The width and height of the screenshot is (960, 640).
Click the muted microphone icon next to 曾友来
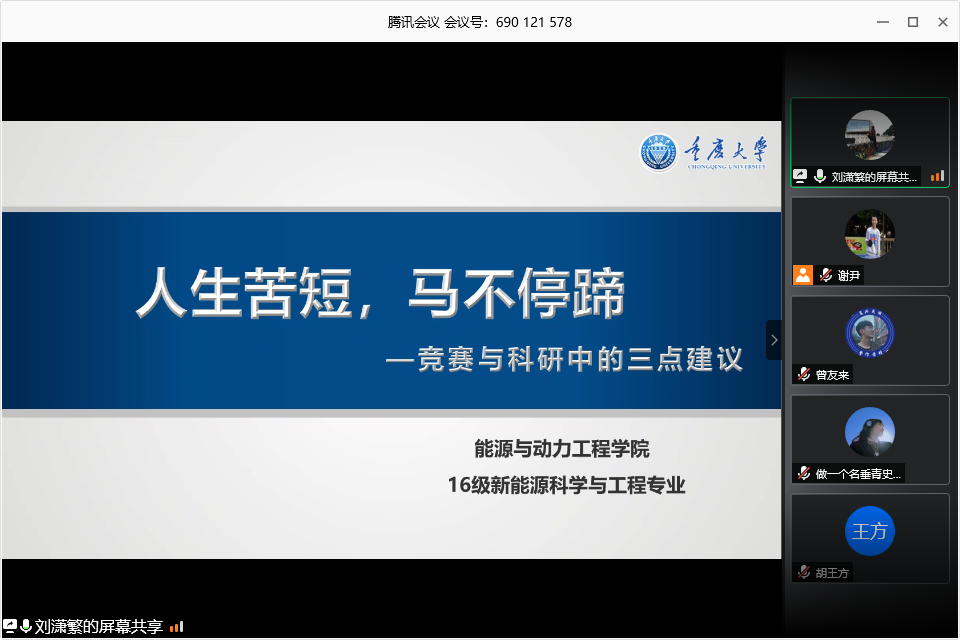point(803,374)
